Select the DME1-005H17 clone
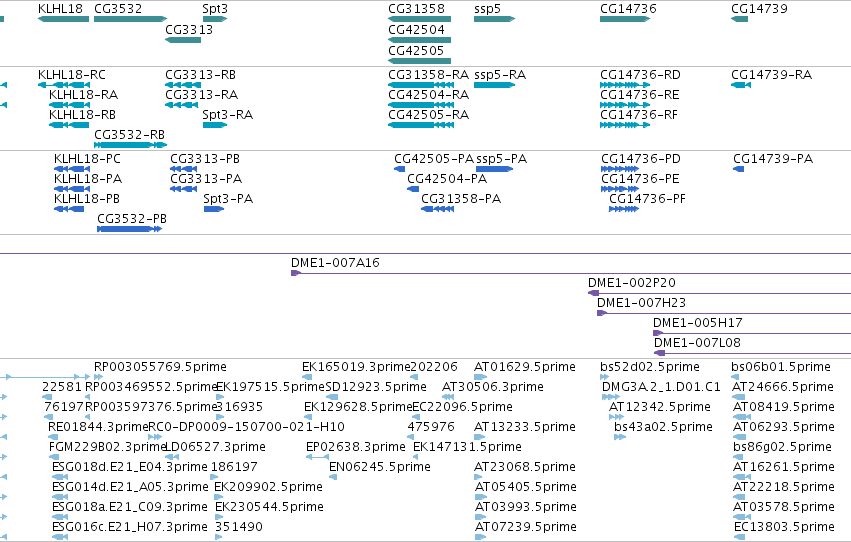851x542 pixels. coord(752,333)
